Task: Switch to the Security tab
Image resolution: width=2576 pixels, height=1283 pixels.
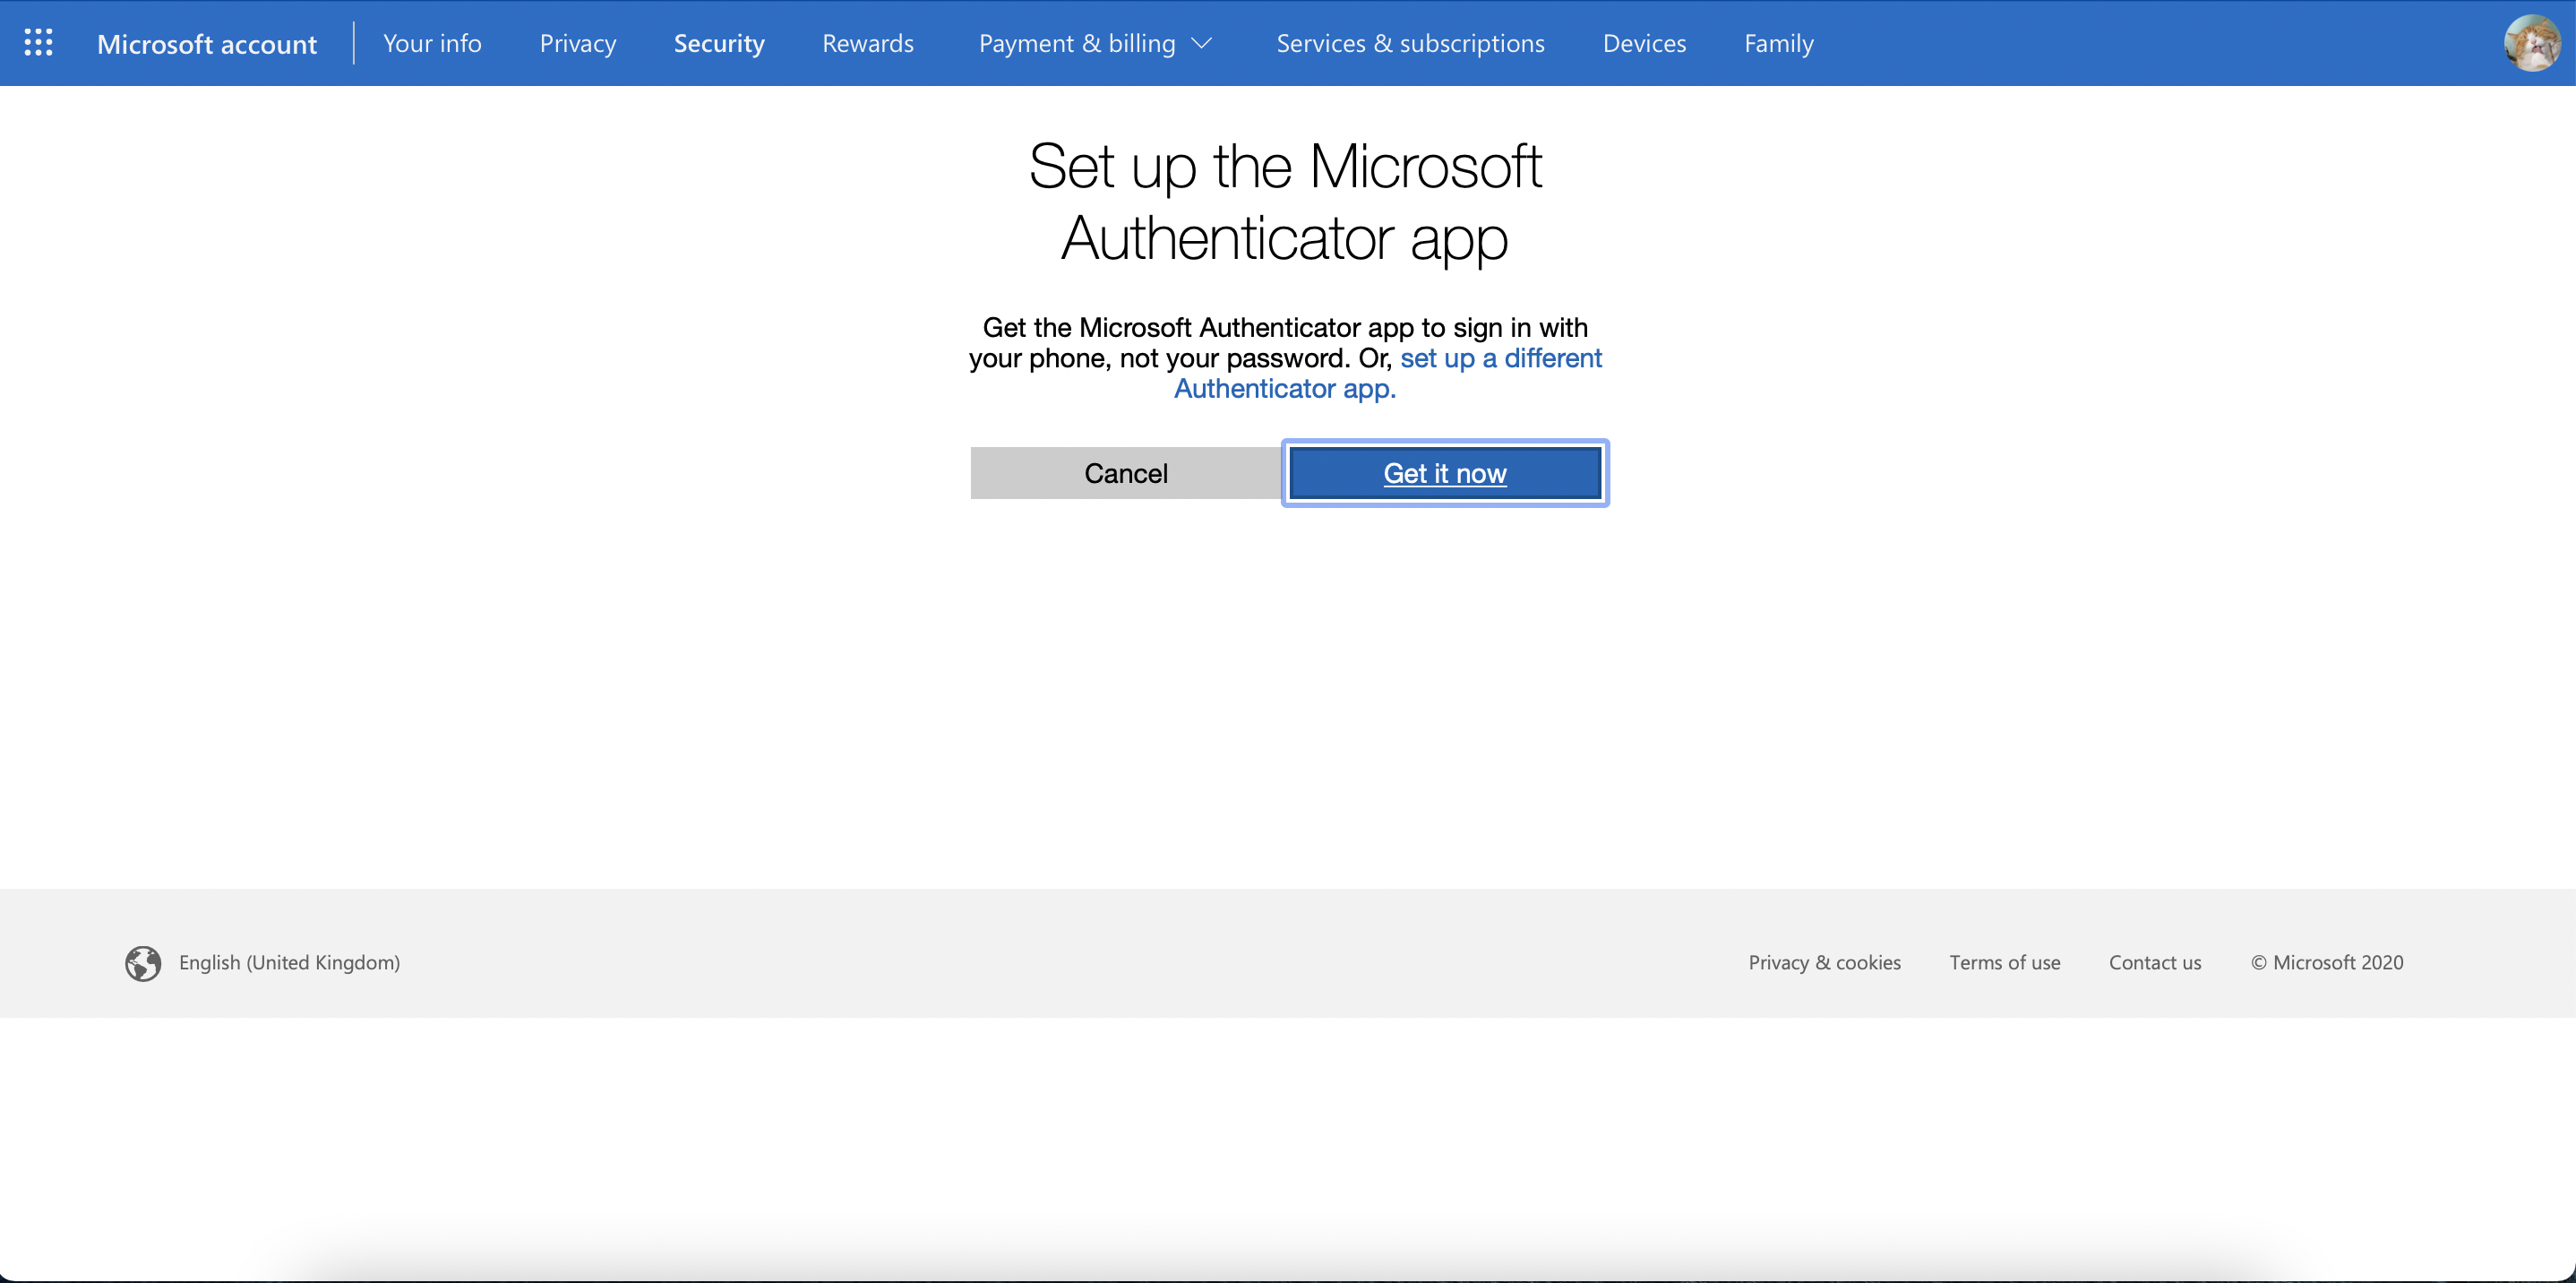Action: [x=719, y=43]
